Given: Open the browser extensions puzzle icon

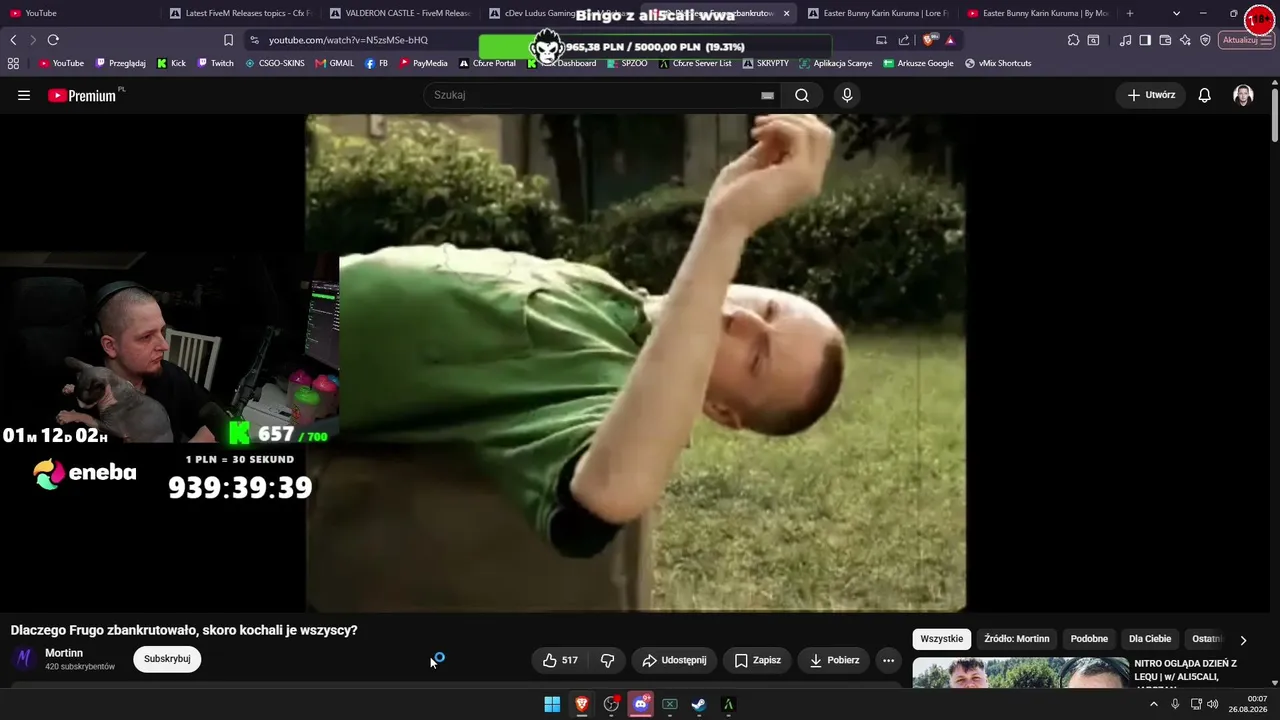Looking at the screenshot, I should 1073,40.
